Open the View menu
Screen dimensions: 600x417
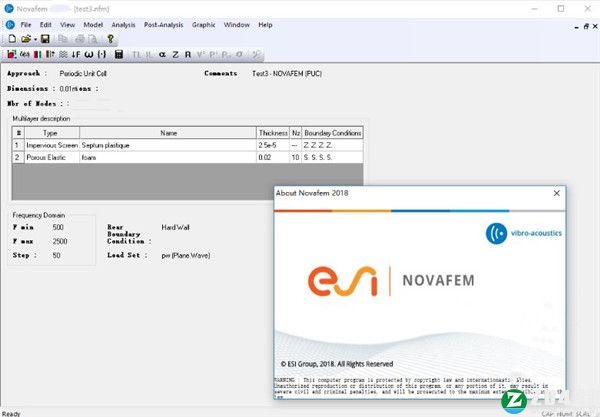click(67, 25)
